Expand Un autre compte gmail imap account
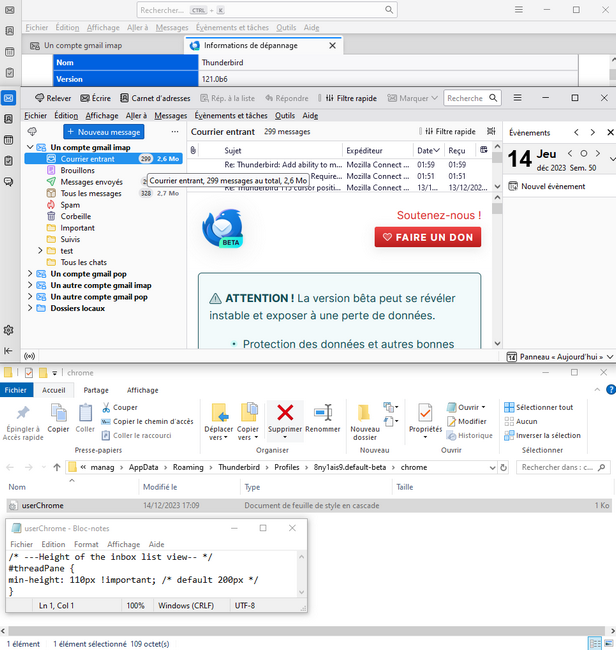616x650 pixels. click(x=30, y=285)
